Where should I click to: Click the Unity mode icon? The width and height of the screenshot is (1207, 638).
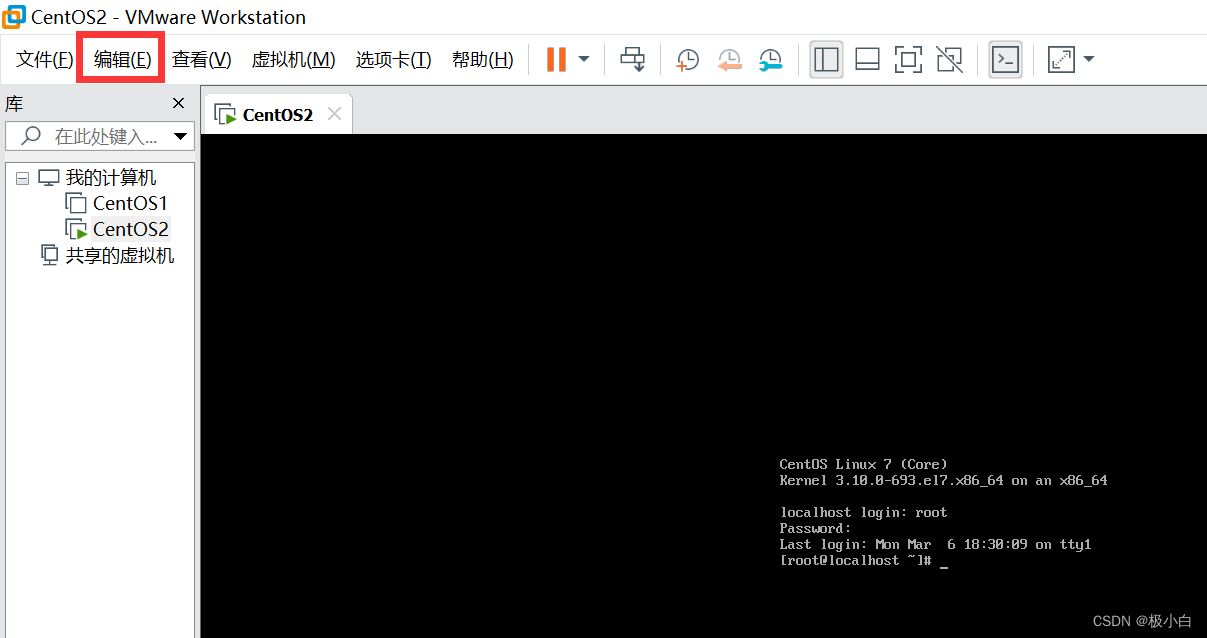(949, 60)
